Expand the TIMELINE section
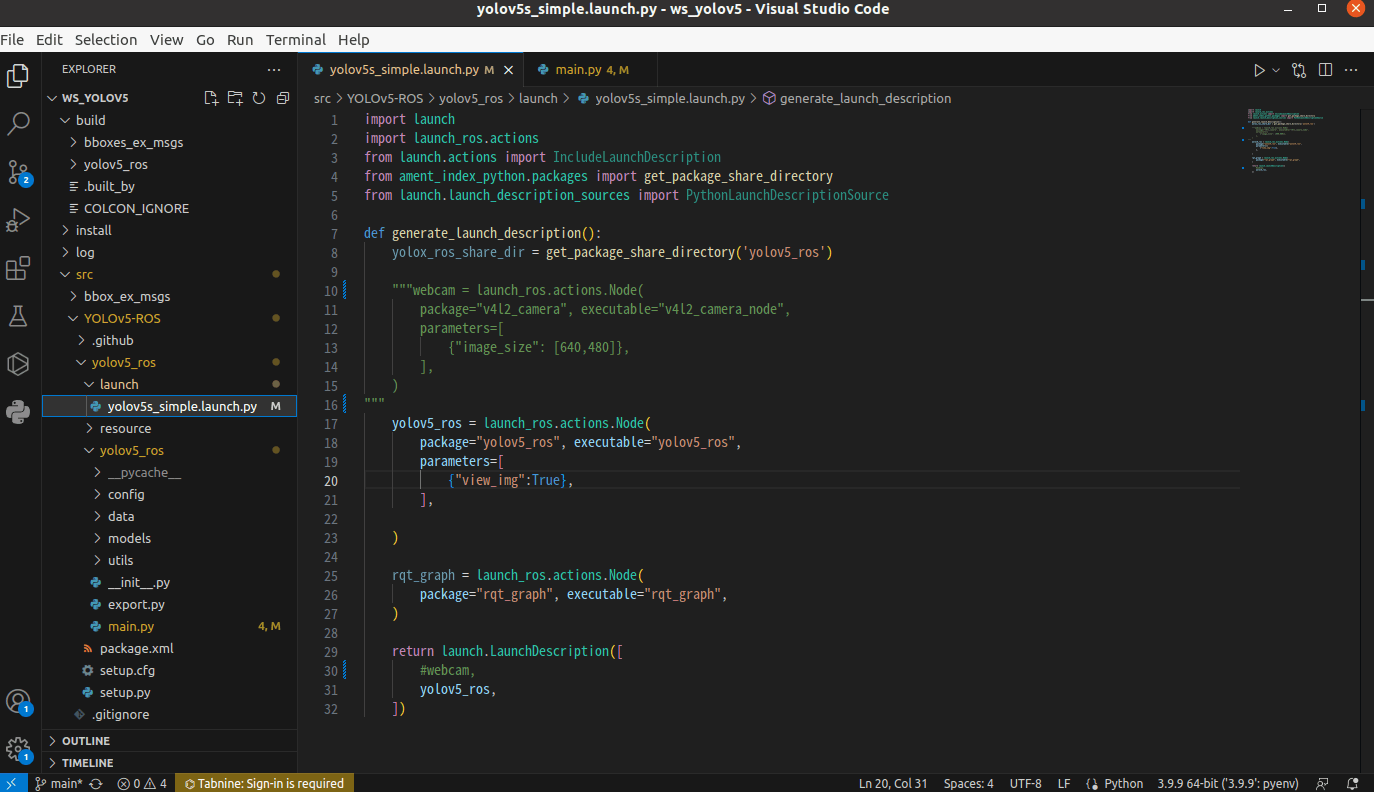This screenshot has height=792, width=1374. pyautogui.click(x=169, y=763)
